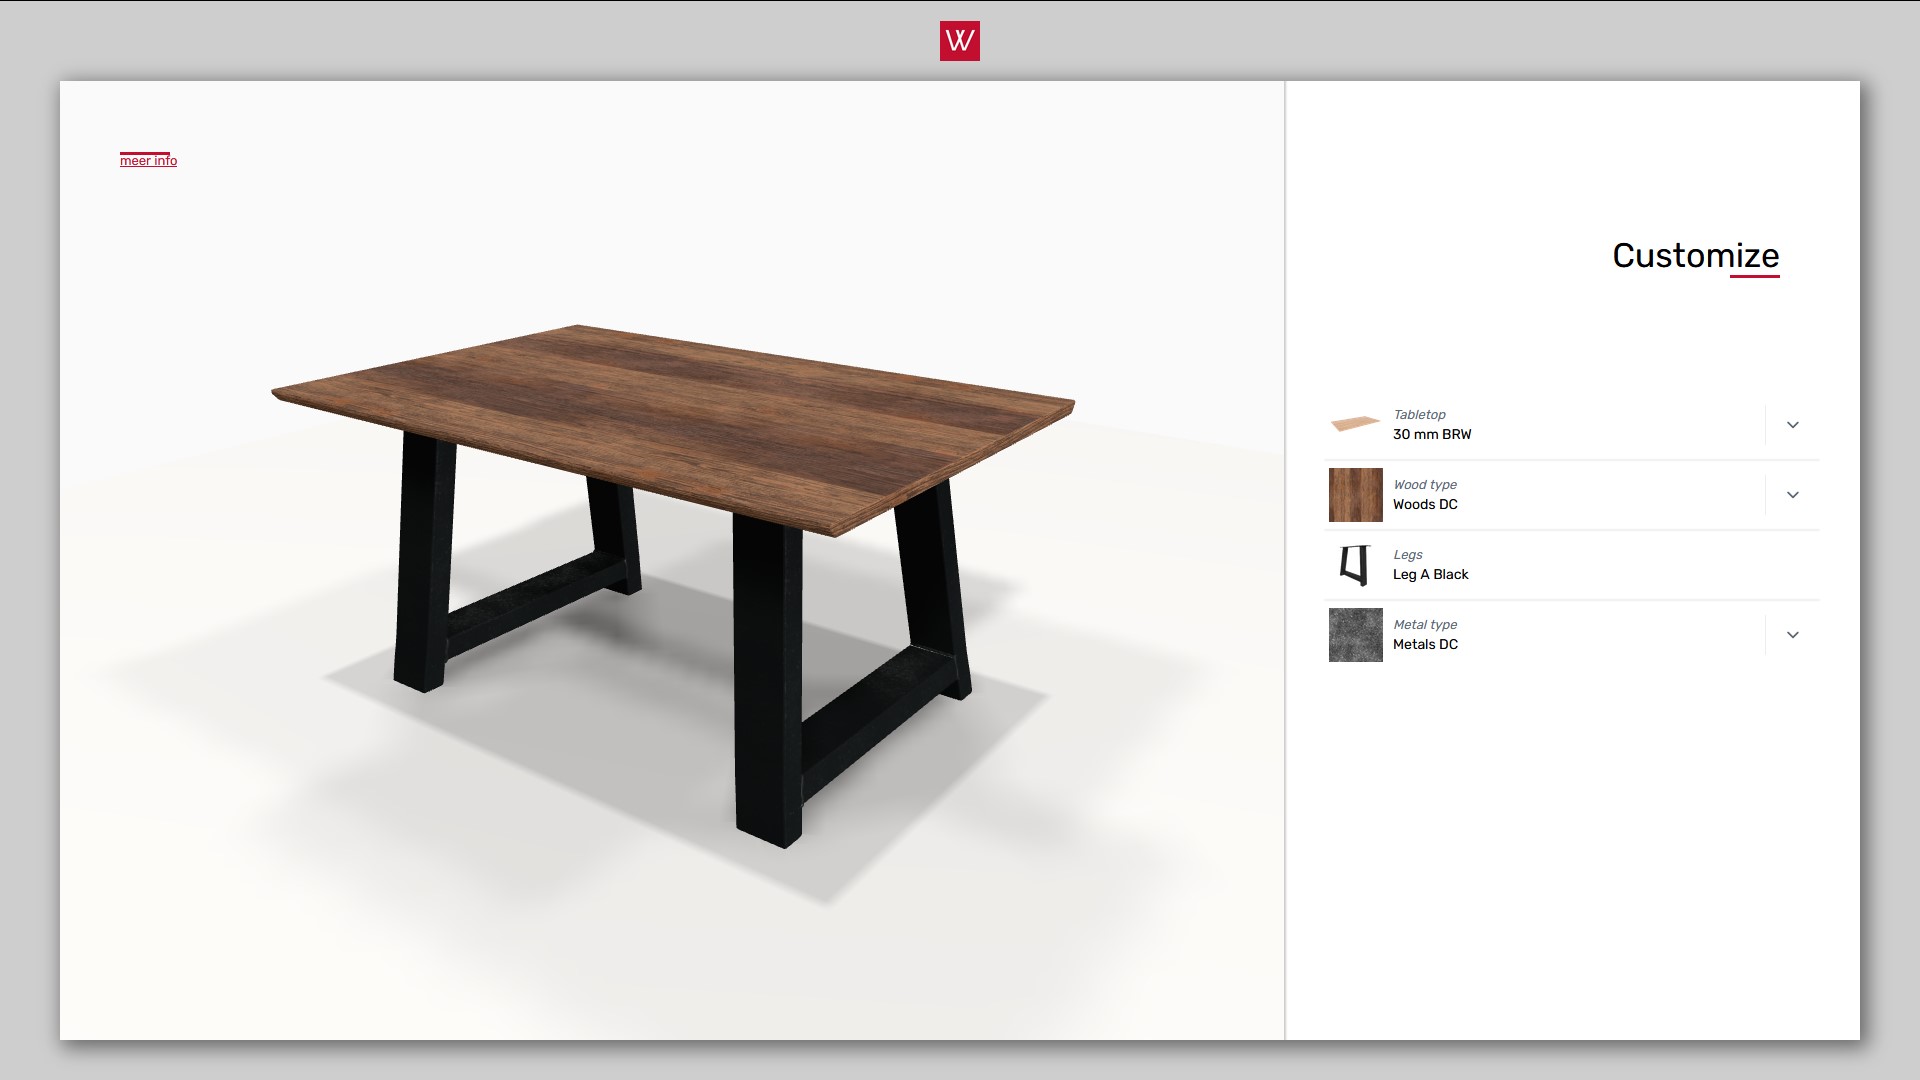
Task: Select the Metals DC metal texture swatch
Action: point(1355,635)
